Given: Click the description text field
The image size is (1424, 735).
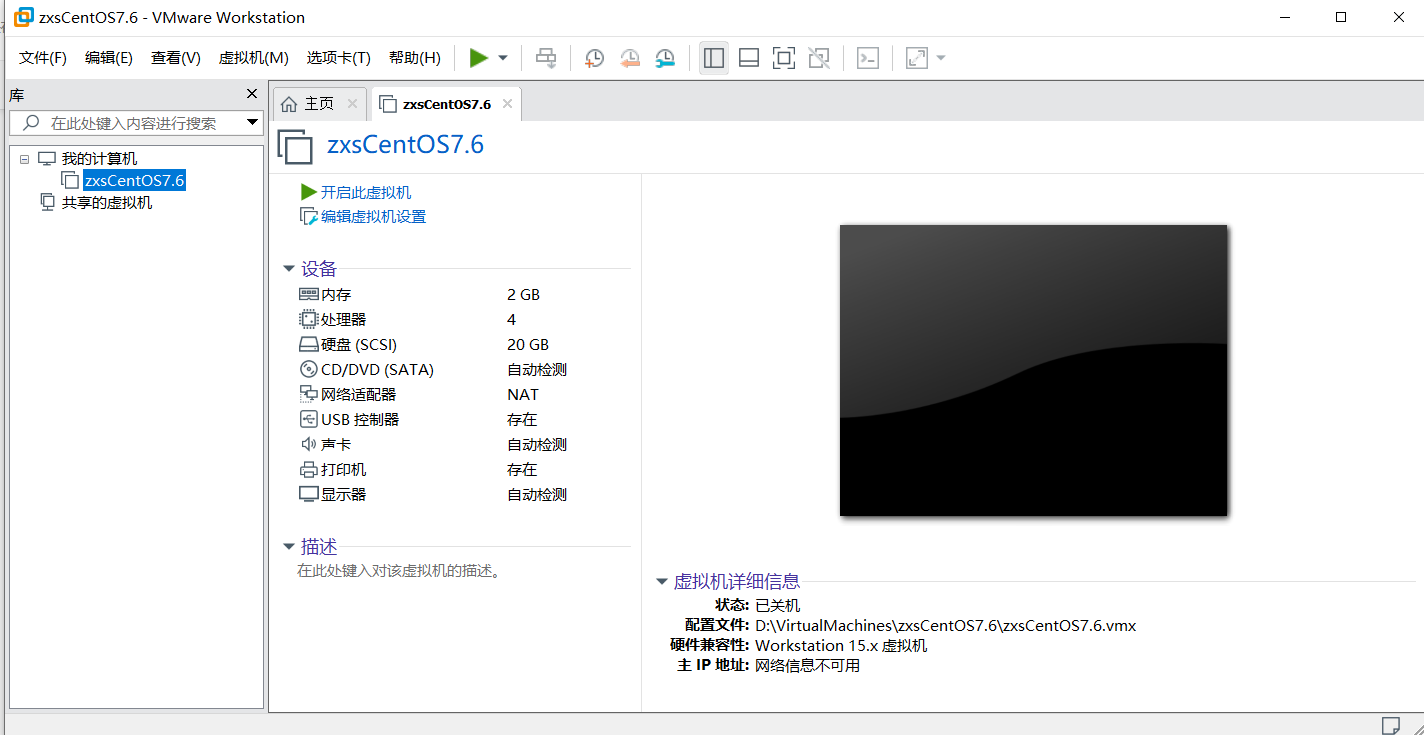Looking at the screenshot, I should pyautogui.click(x=398, y=571).
